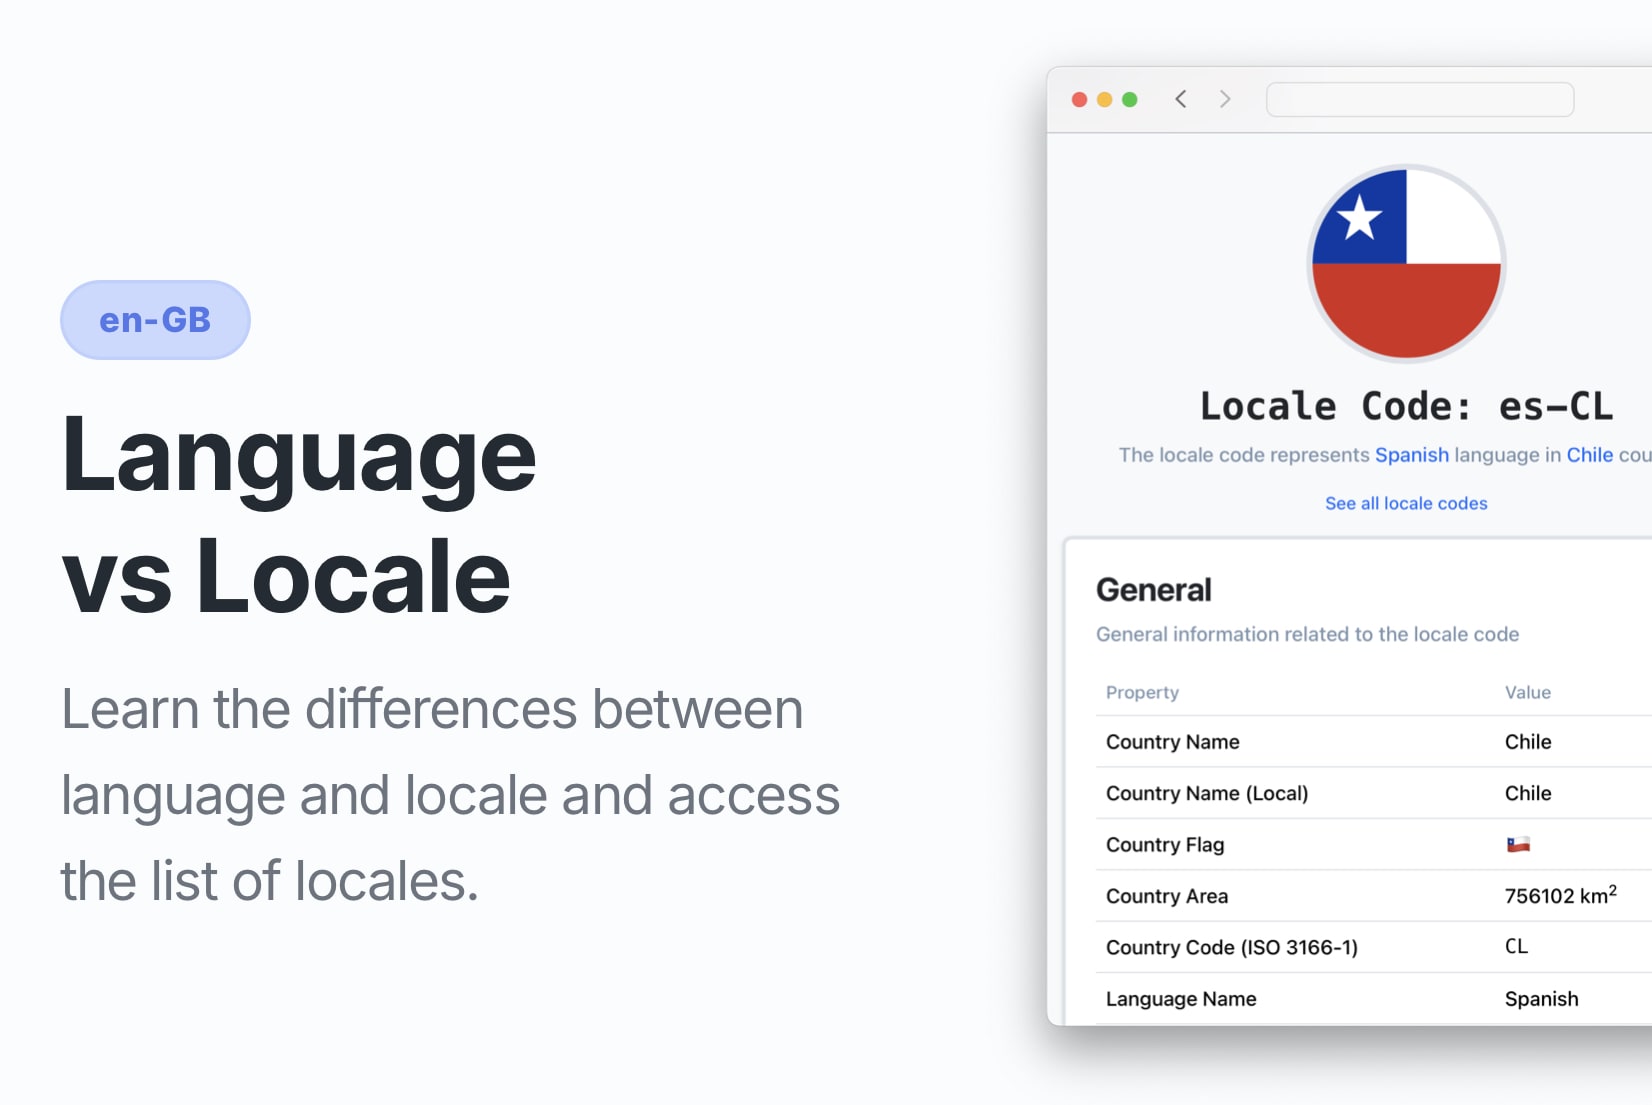Select the Country Name (Local) row label
1652x1105 pixels.
click(x=1206, y=793)
